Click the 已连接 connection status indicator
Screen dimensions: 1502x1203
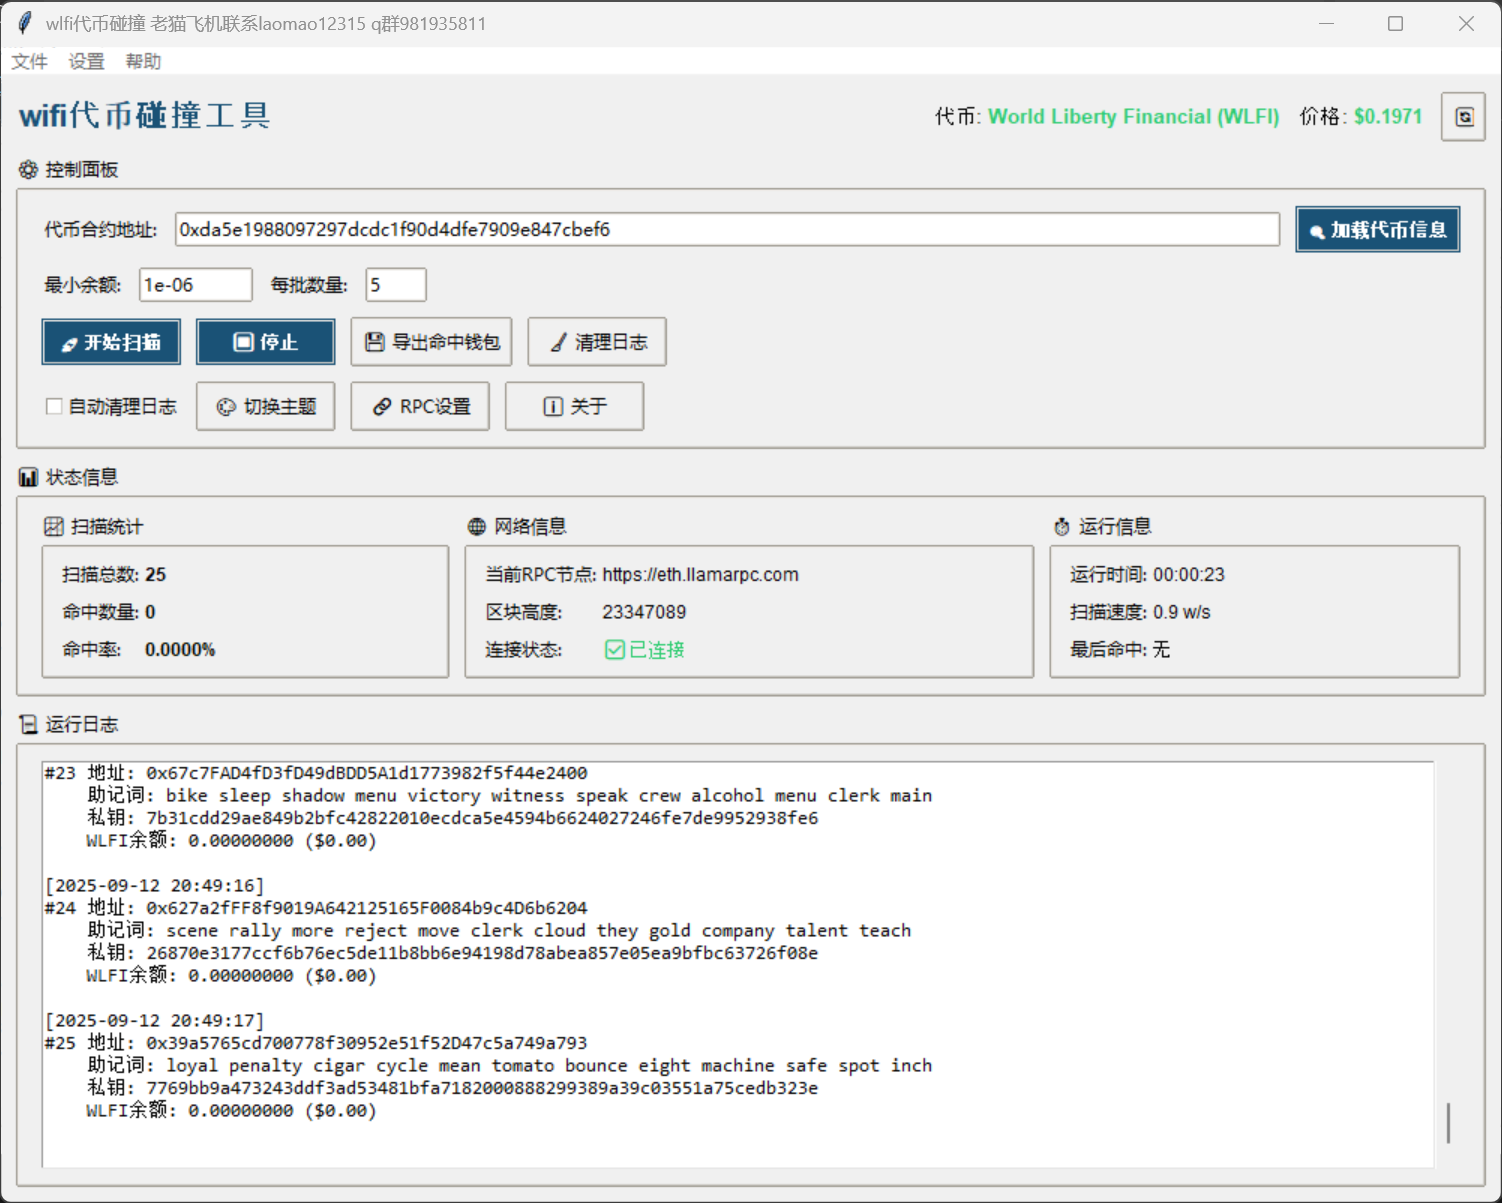(x=645, y=650)
